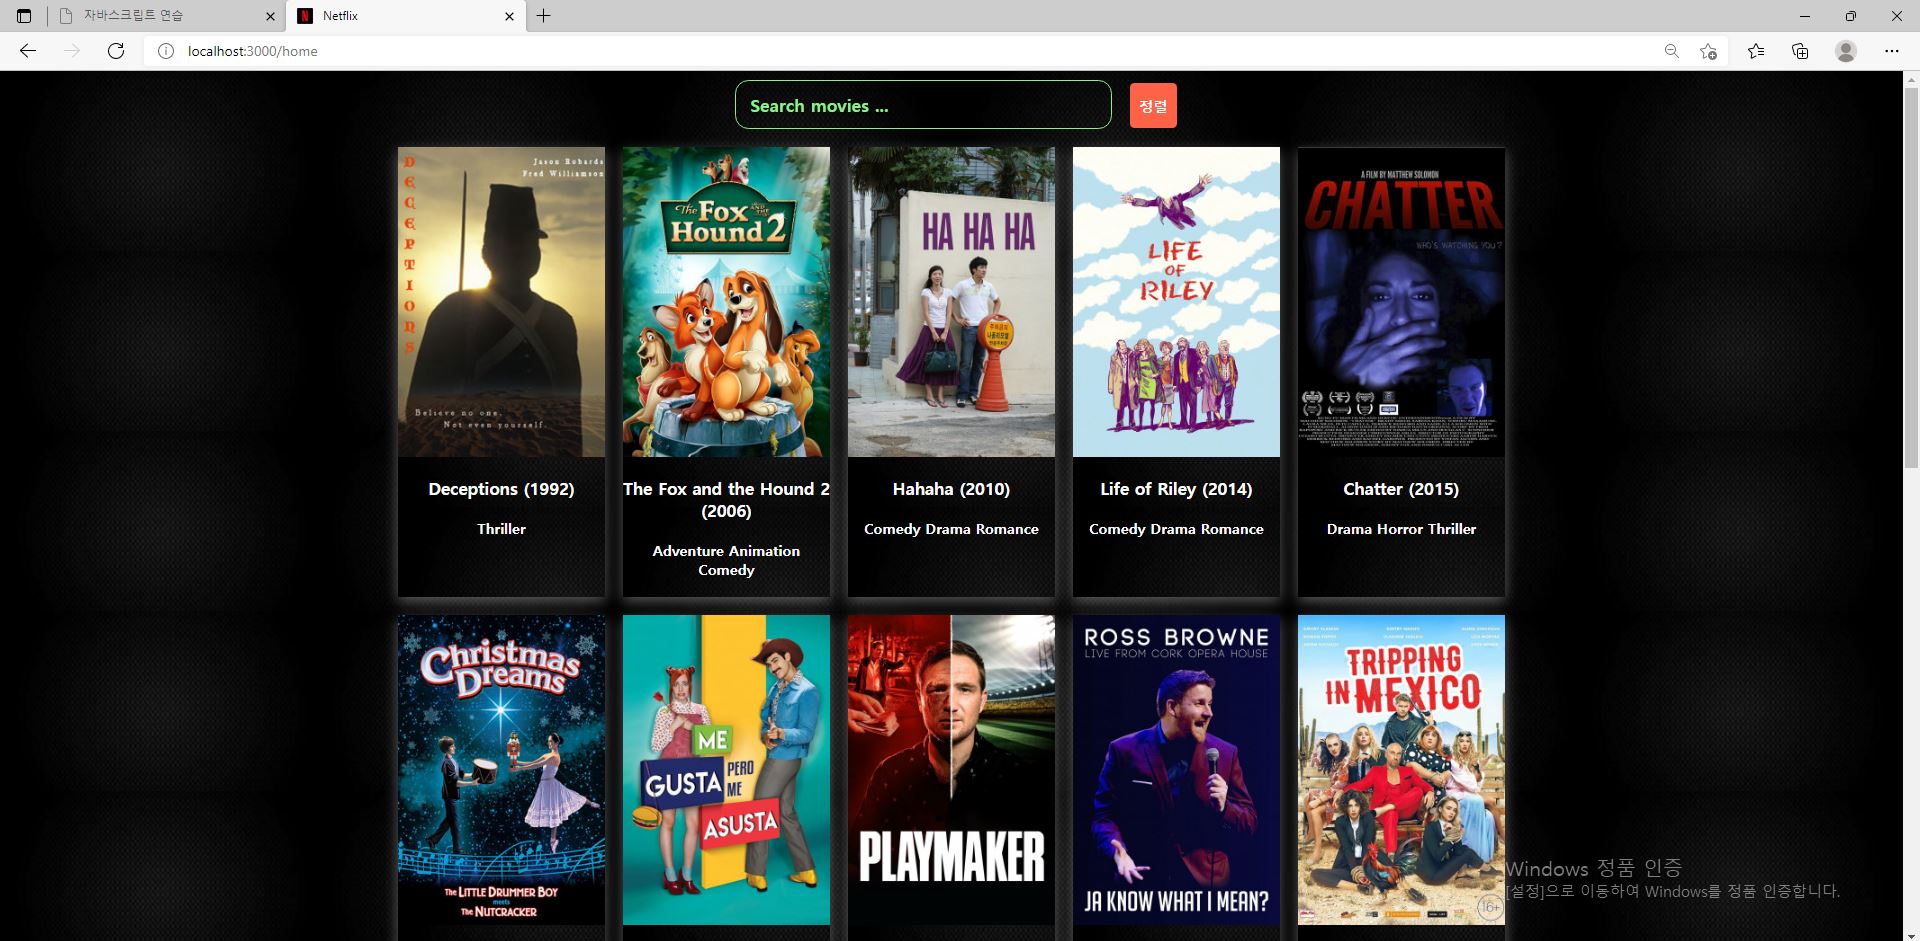Minimize the browser window
1920x941 pixels.
click(1805, 16)
